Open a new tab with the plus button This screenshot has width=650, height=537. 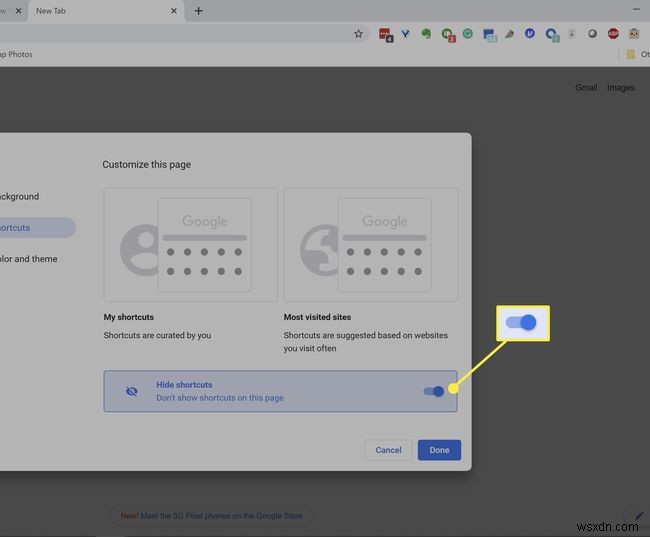coord(199,11)
